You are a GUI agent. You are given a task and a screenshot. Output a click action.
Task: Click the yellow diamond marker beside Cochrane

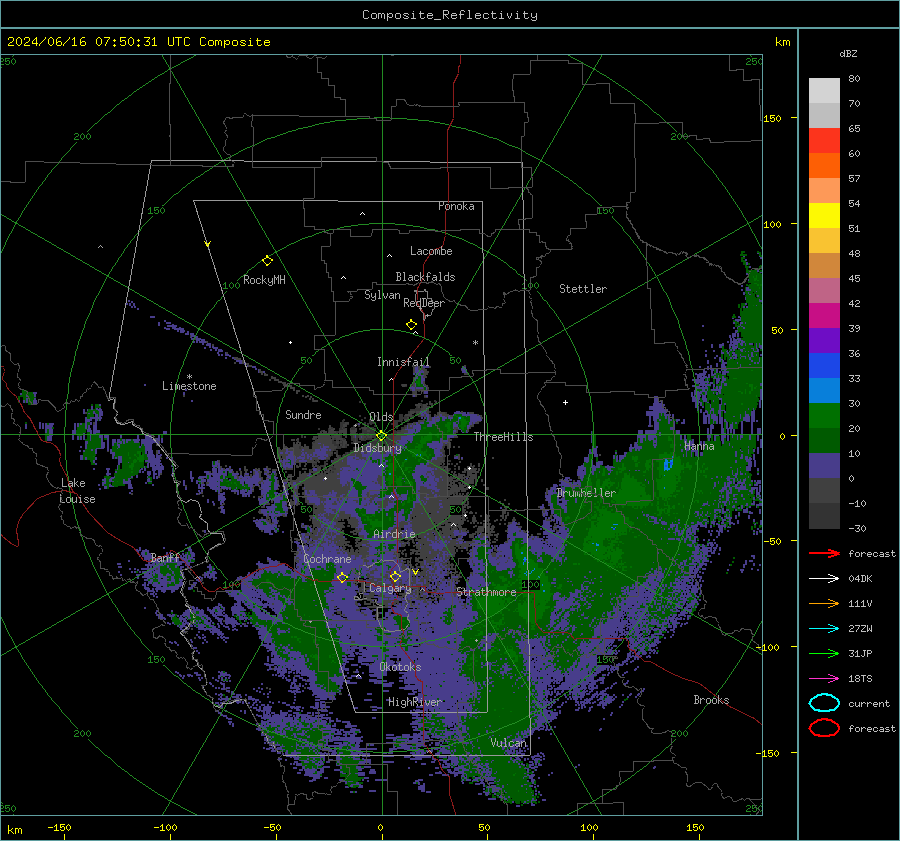coord(343,578)
